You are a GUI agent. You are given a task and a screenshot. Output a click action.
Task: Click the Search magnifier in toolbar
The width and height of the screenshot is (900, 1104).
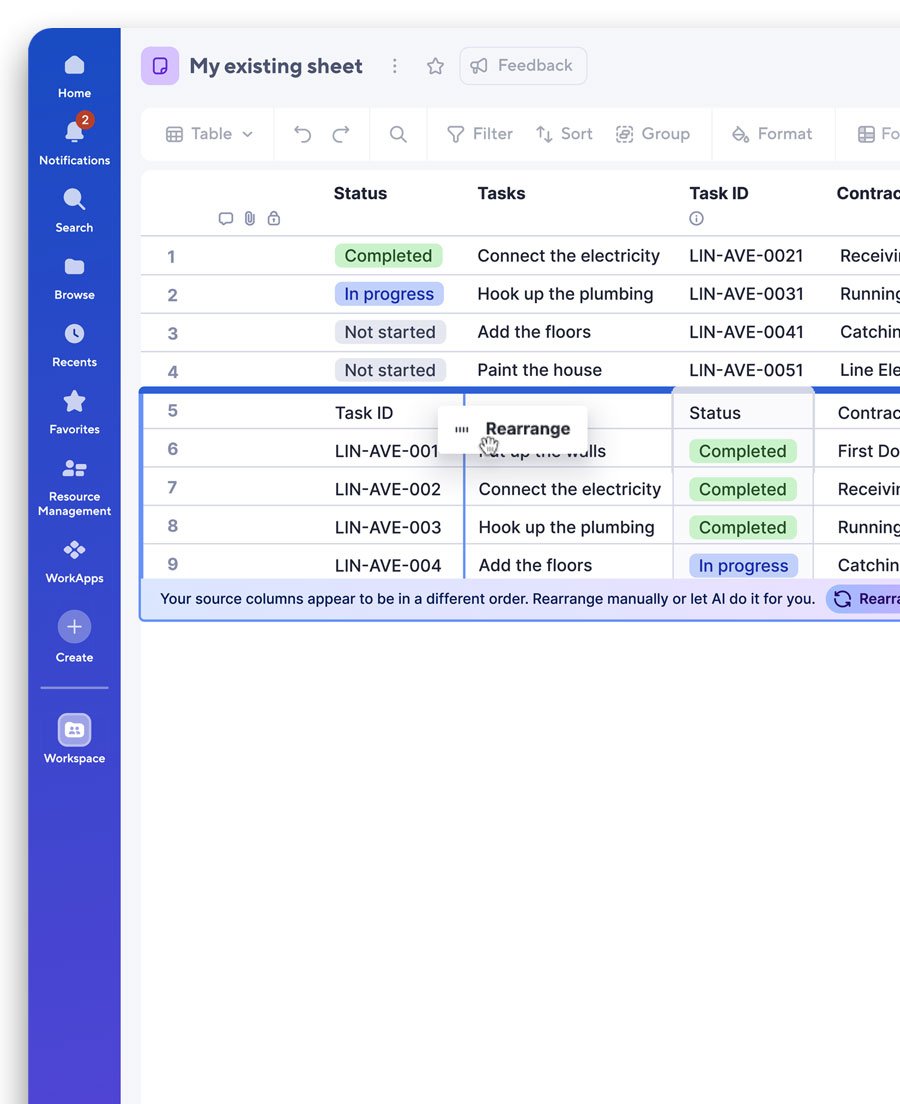(x=398, y=134)
